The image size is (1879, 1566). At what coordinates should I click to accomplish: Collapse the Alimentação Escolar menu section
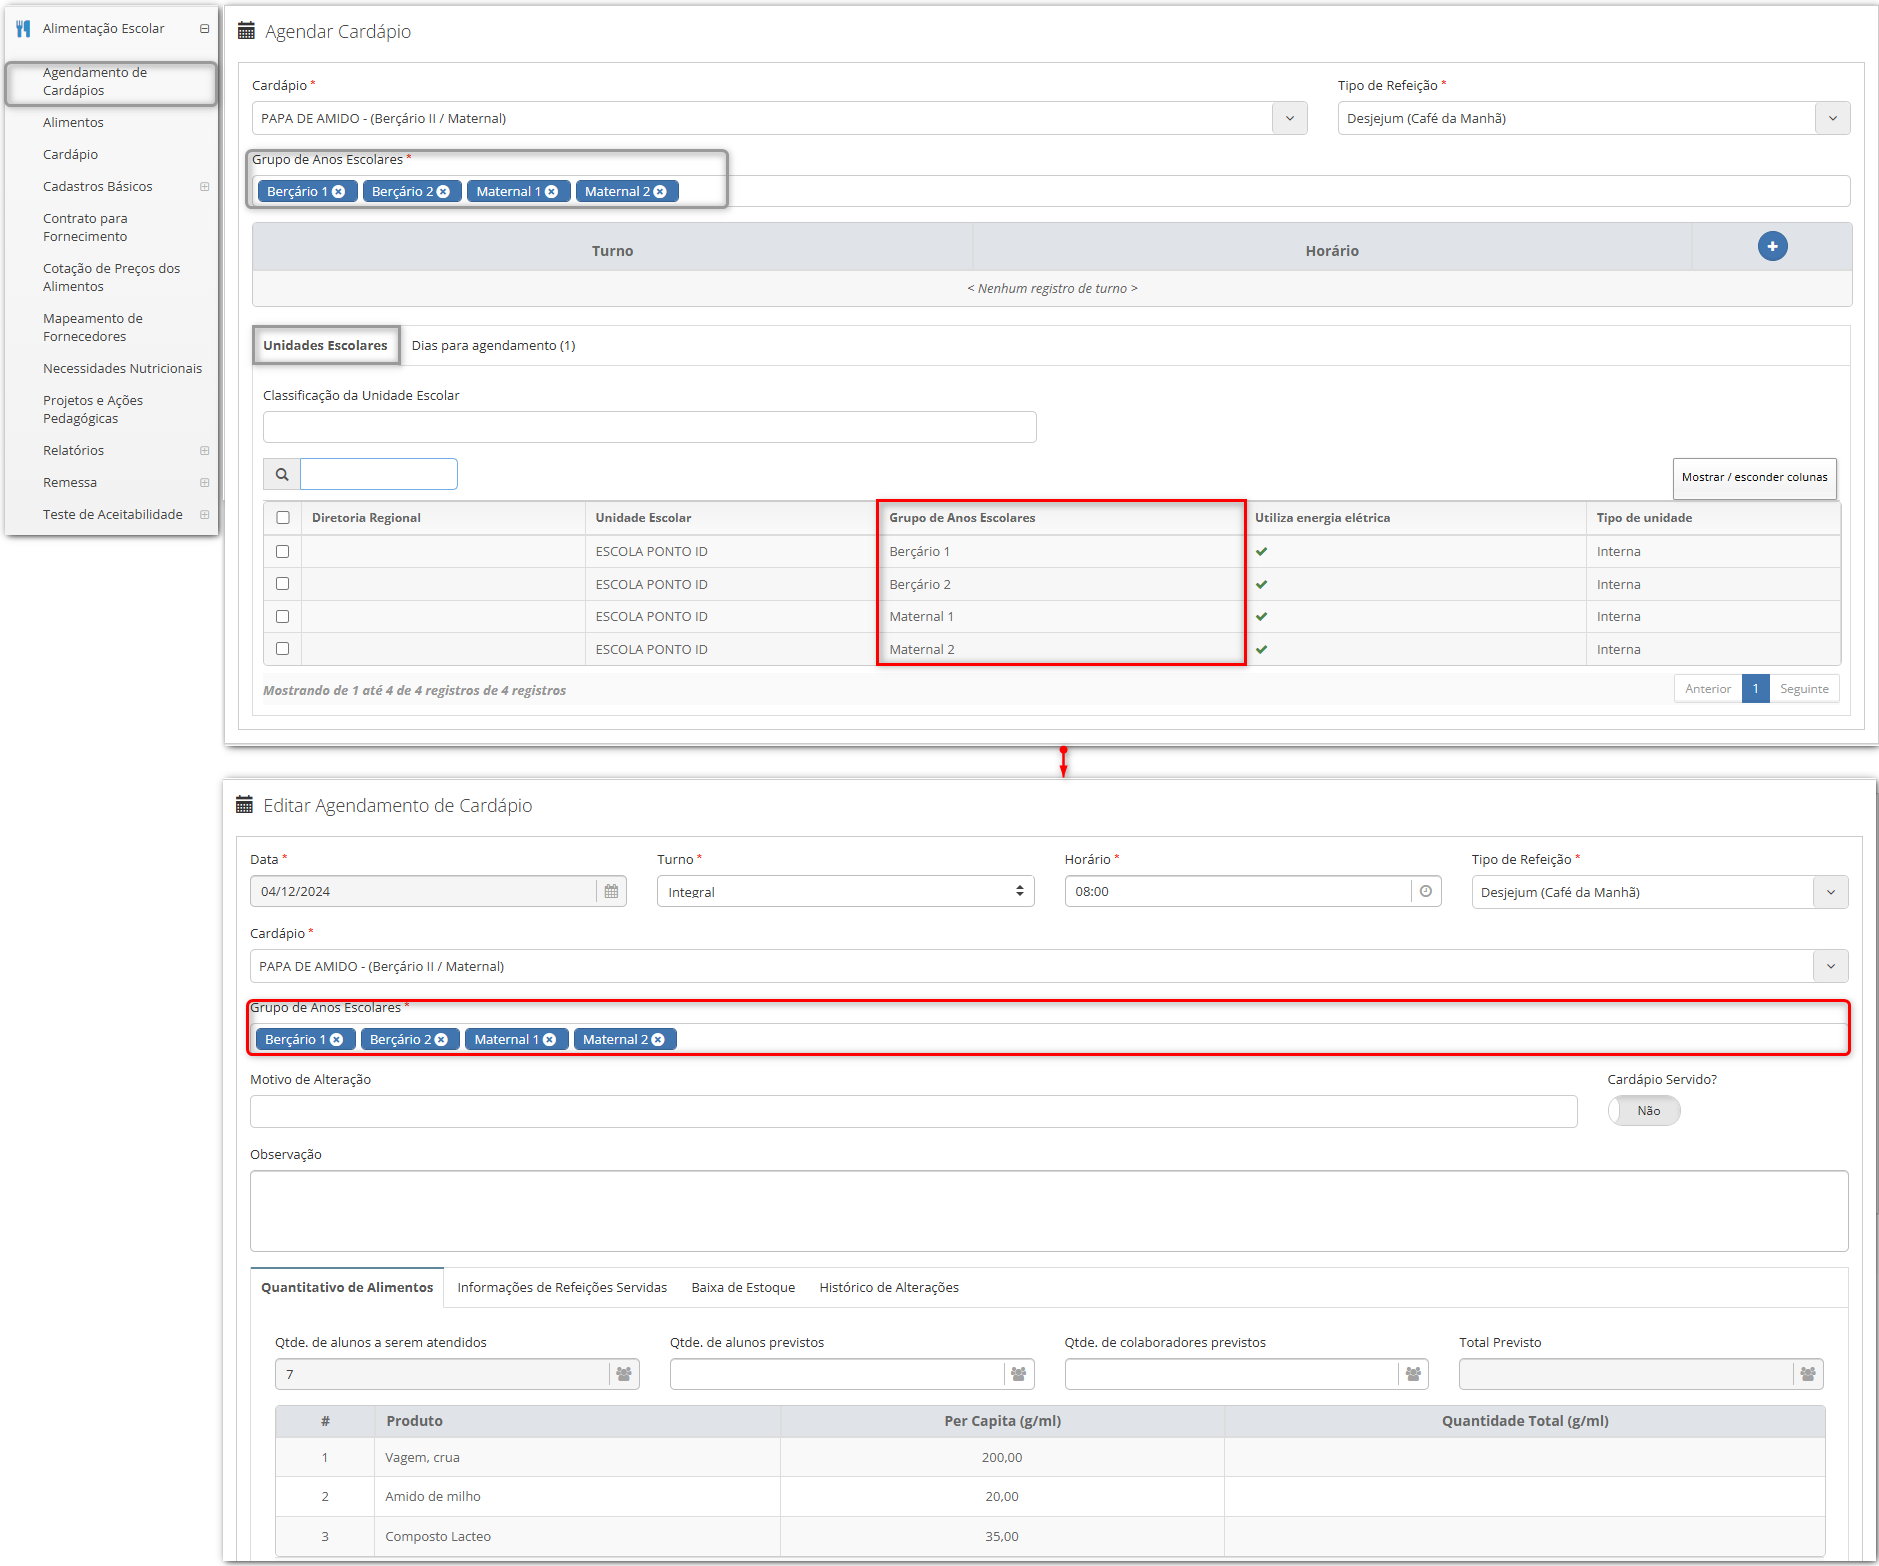click(x=204, y=29)
